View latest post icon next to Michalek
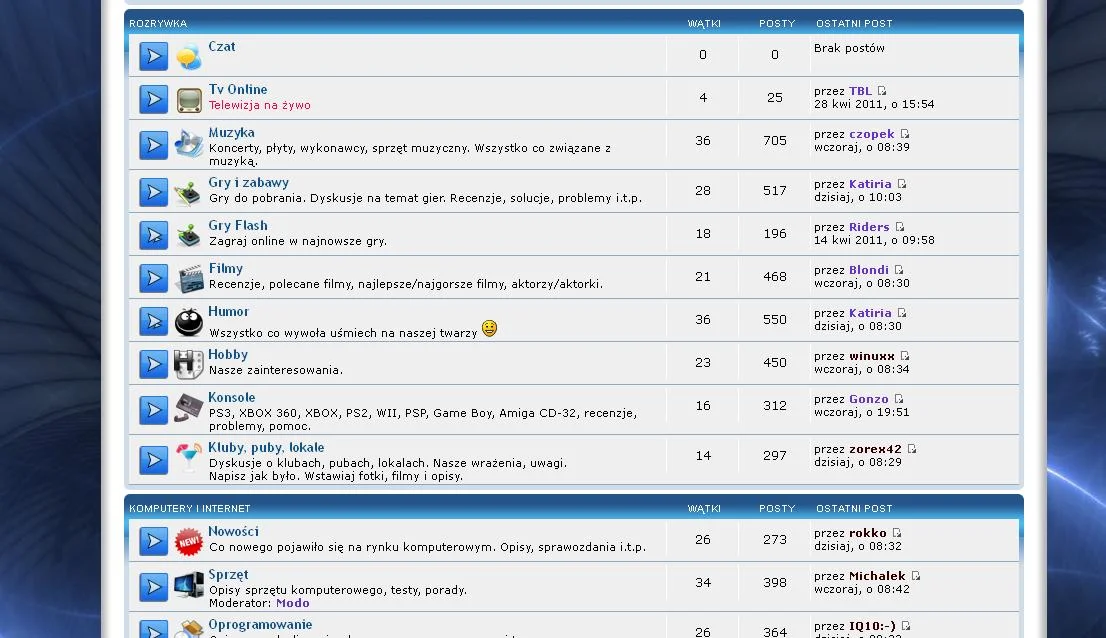Viewport: 1106px width, 638px height. 916,576
